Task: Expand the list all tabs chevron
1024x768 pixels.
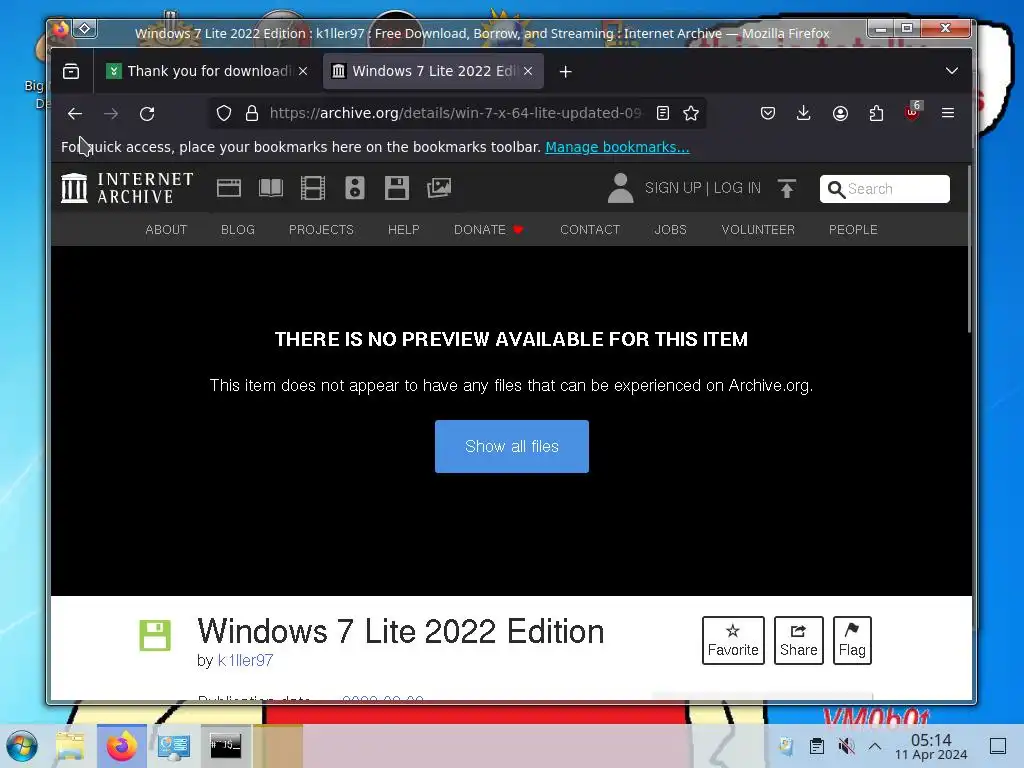Action: point(952,71)
